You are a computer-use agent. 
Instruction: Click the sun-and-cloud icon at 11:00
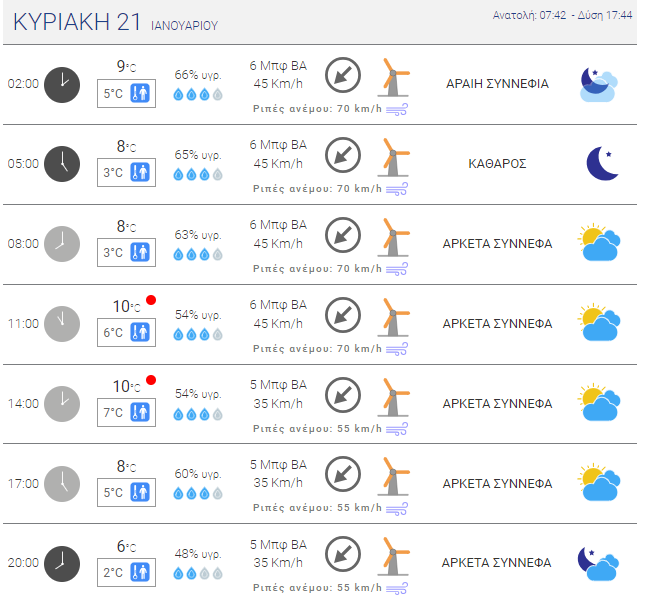click(x=599, y=323)
